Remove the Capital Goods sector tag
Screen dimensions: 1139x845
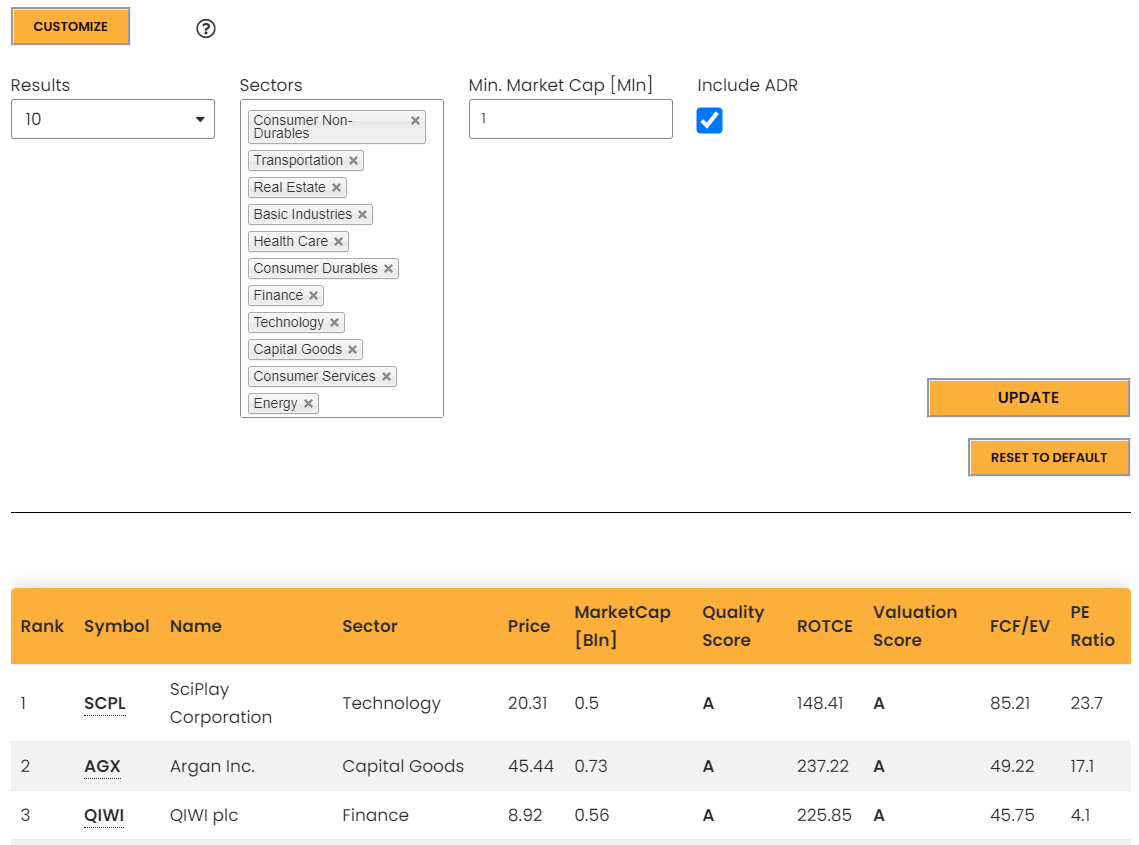pyautogui.click(x=352, y=349)
